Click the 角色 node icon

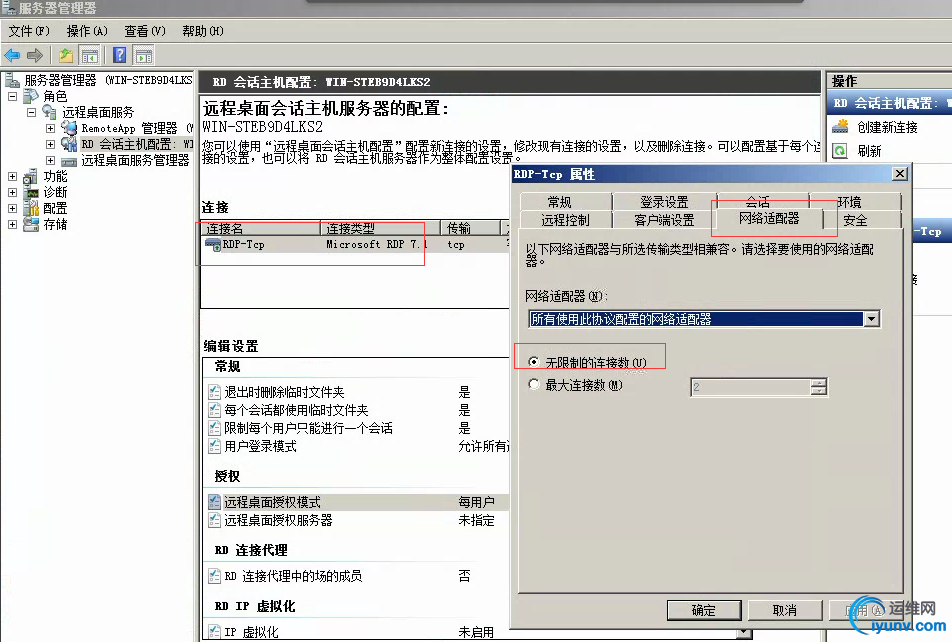pyautogui.click(x=31, y=96)
